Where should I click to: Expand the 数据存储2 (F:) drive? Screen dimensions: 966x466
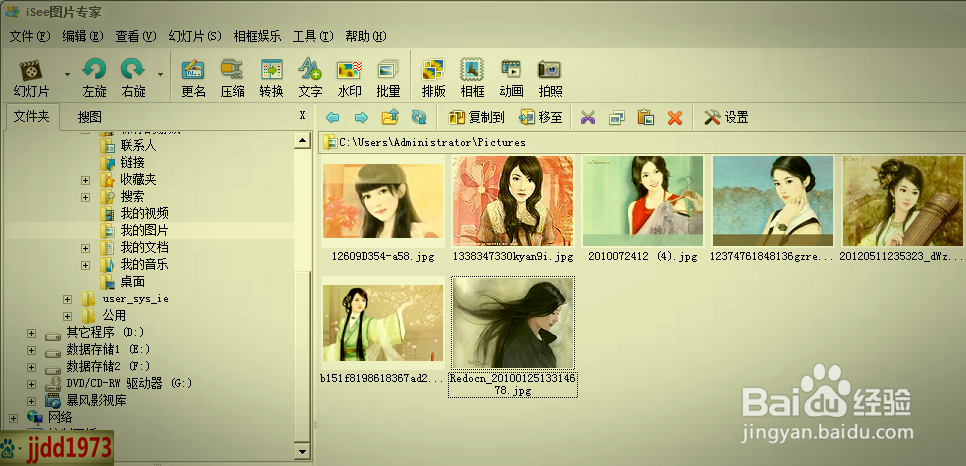point(31,367)
